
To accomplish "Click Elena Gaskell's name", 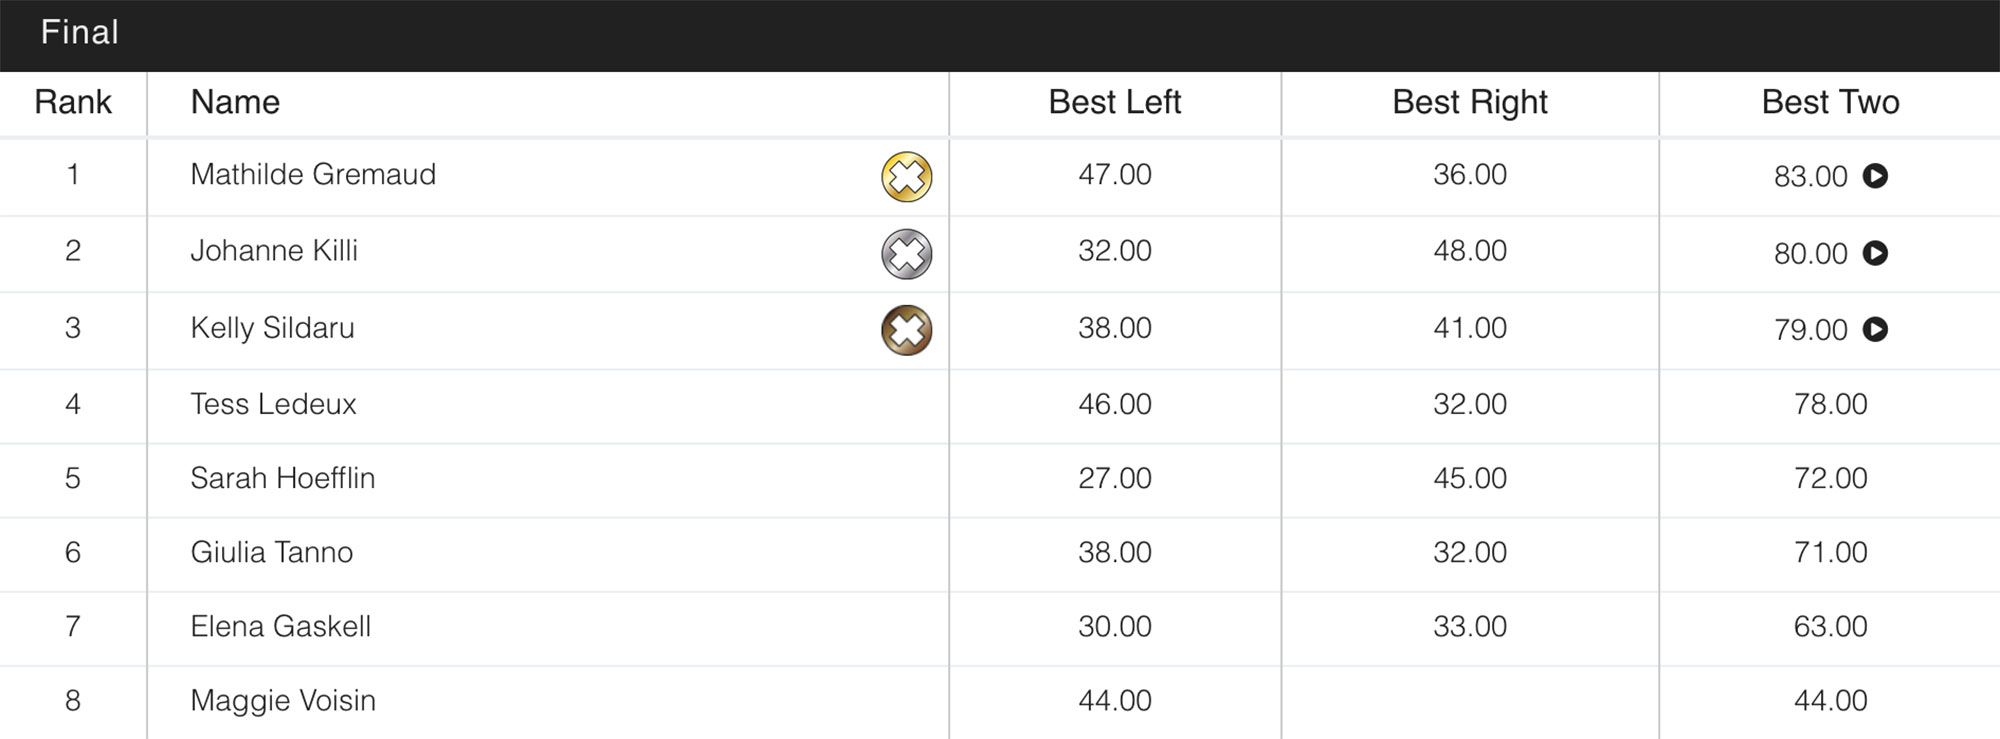I will [280, 626].
